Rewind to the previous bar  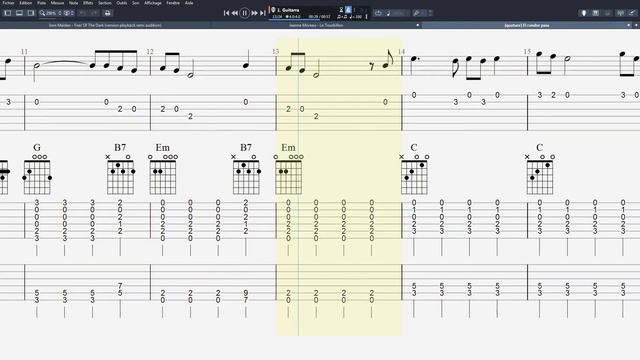coord(235,13)
